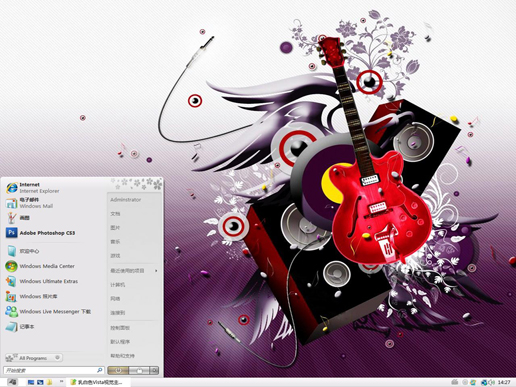Click the Switch Between Windows quick launch icon
This screenshot has width=516, height=387.
(x=40, y=382)
